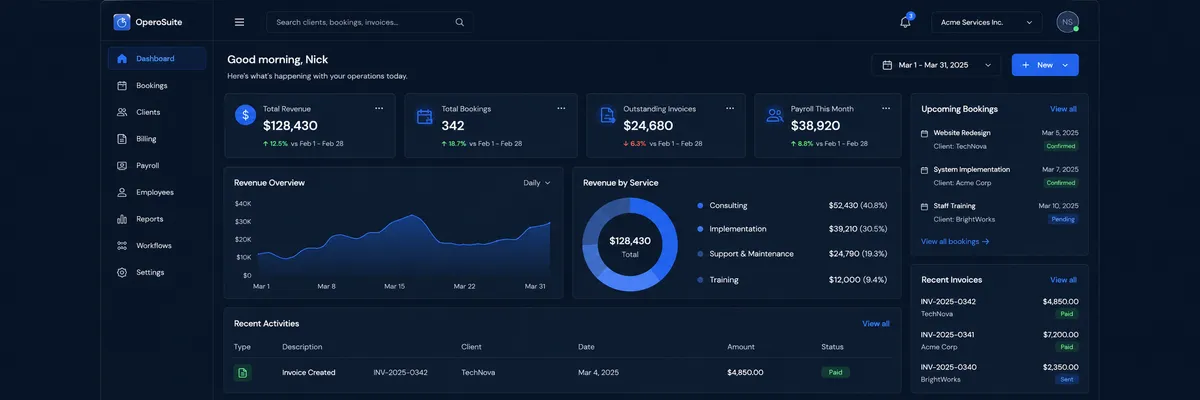Expand the Daily interval dropdown

point(537,183)
